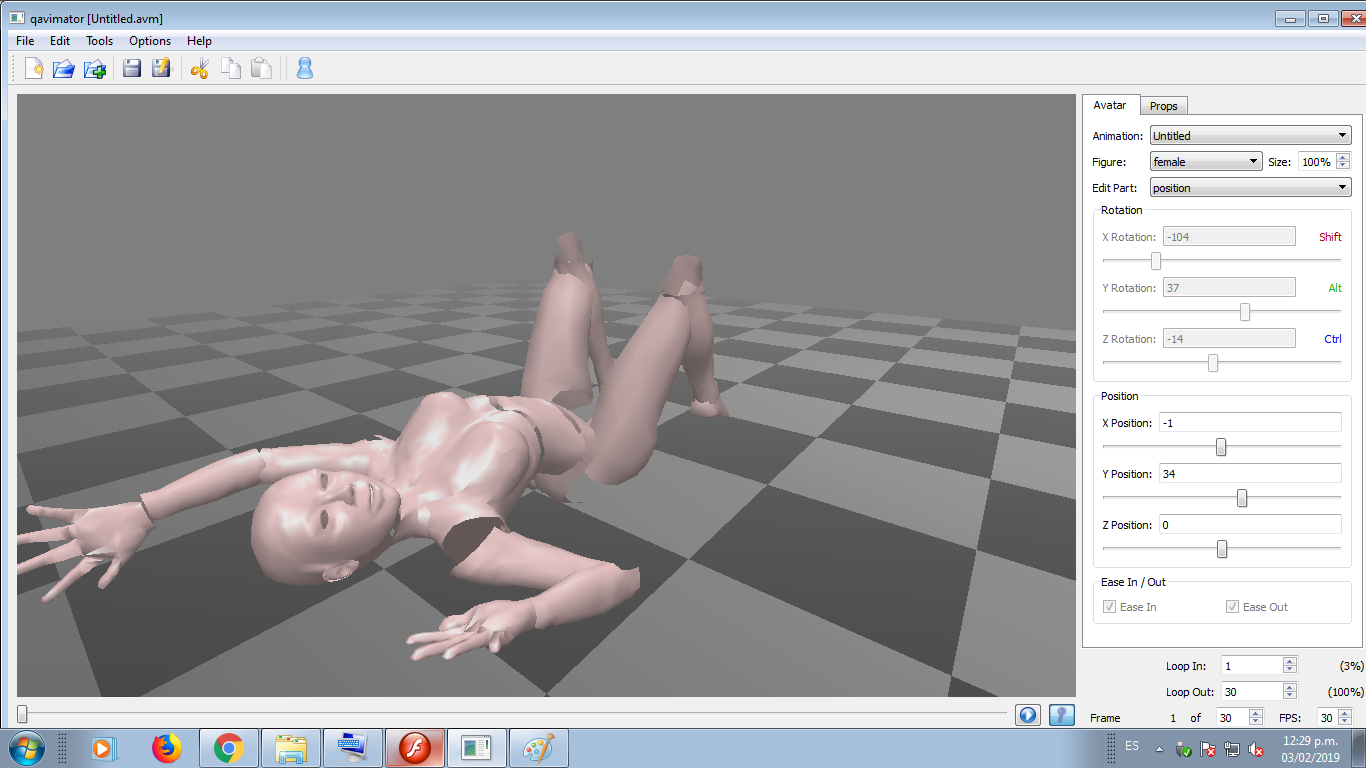Image resolution: width=1366 pixels, height=768 pixels.
Task: Click the blue avatar figure toolbar icon
Action: click(305, 68)
